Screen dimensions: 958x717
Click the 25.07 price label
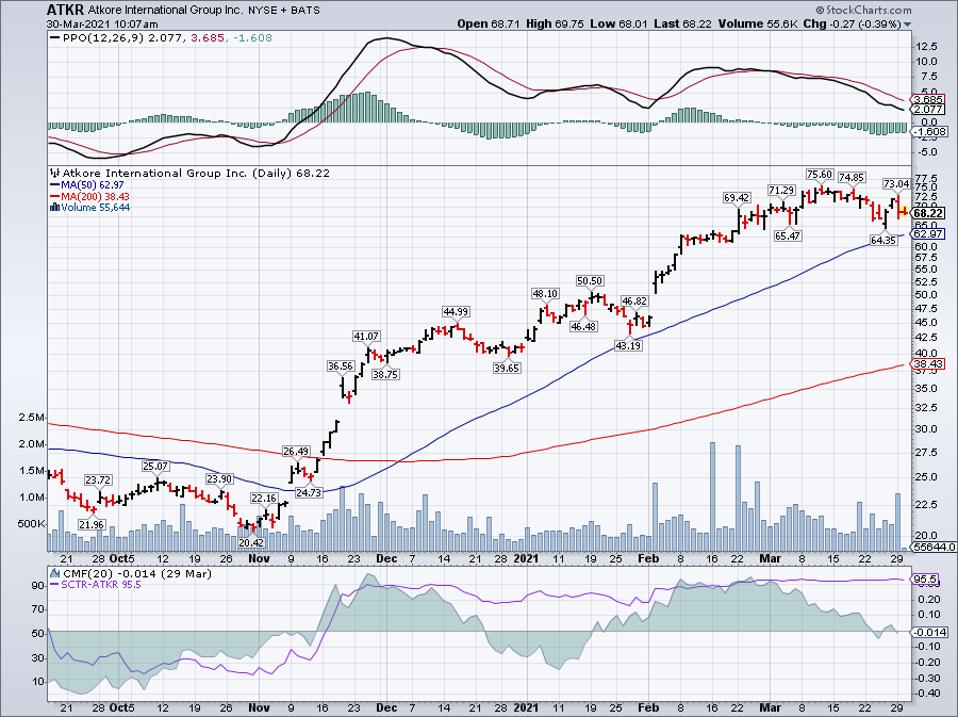point(155,466)
